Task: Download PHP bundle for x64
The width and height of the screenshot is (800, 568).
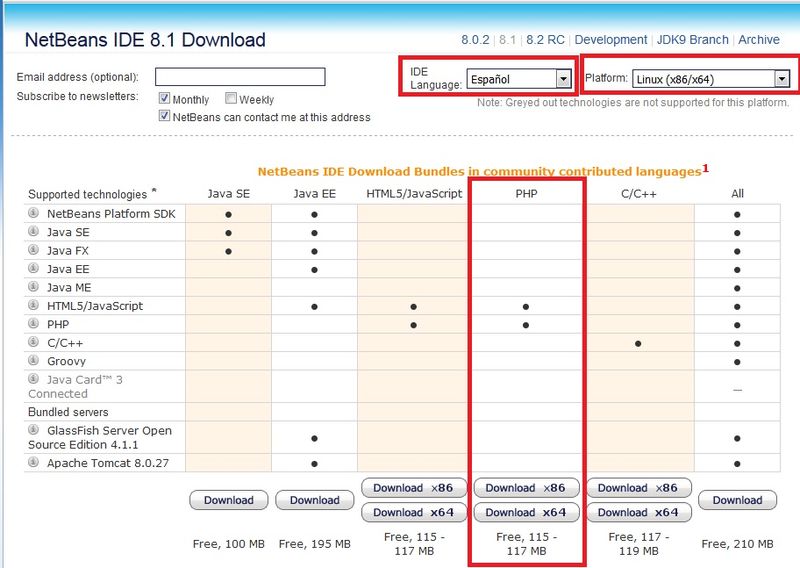Action: click(526, 512)
